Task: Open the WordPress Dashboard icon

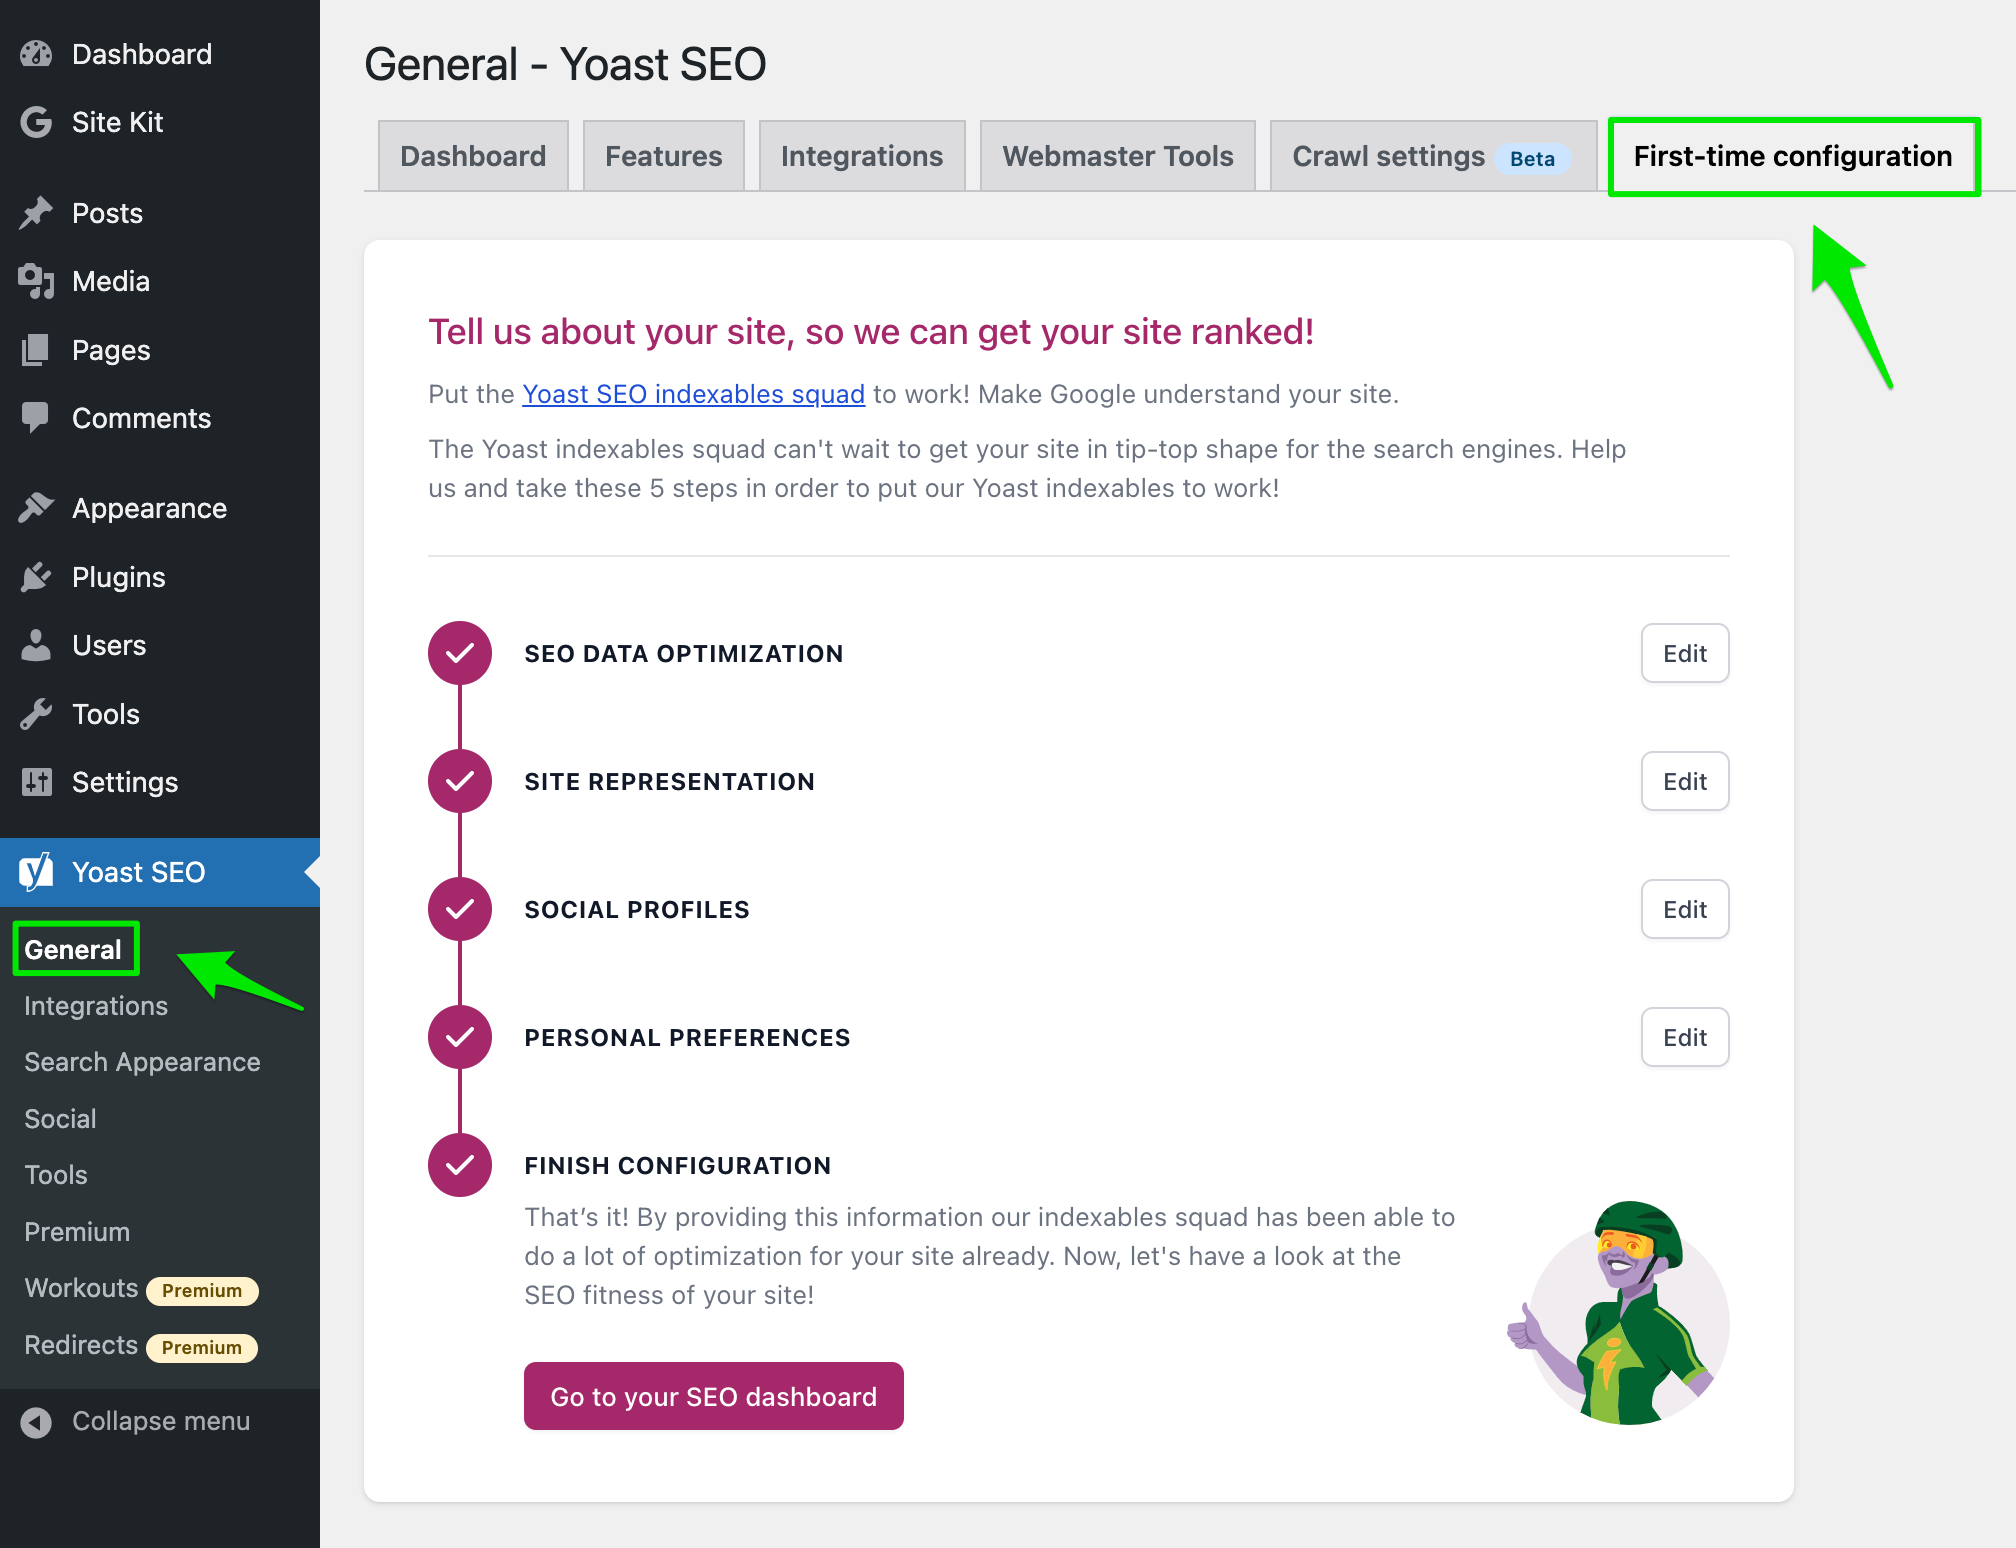Action: point(36,54)
